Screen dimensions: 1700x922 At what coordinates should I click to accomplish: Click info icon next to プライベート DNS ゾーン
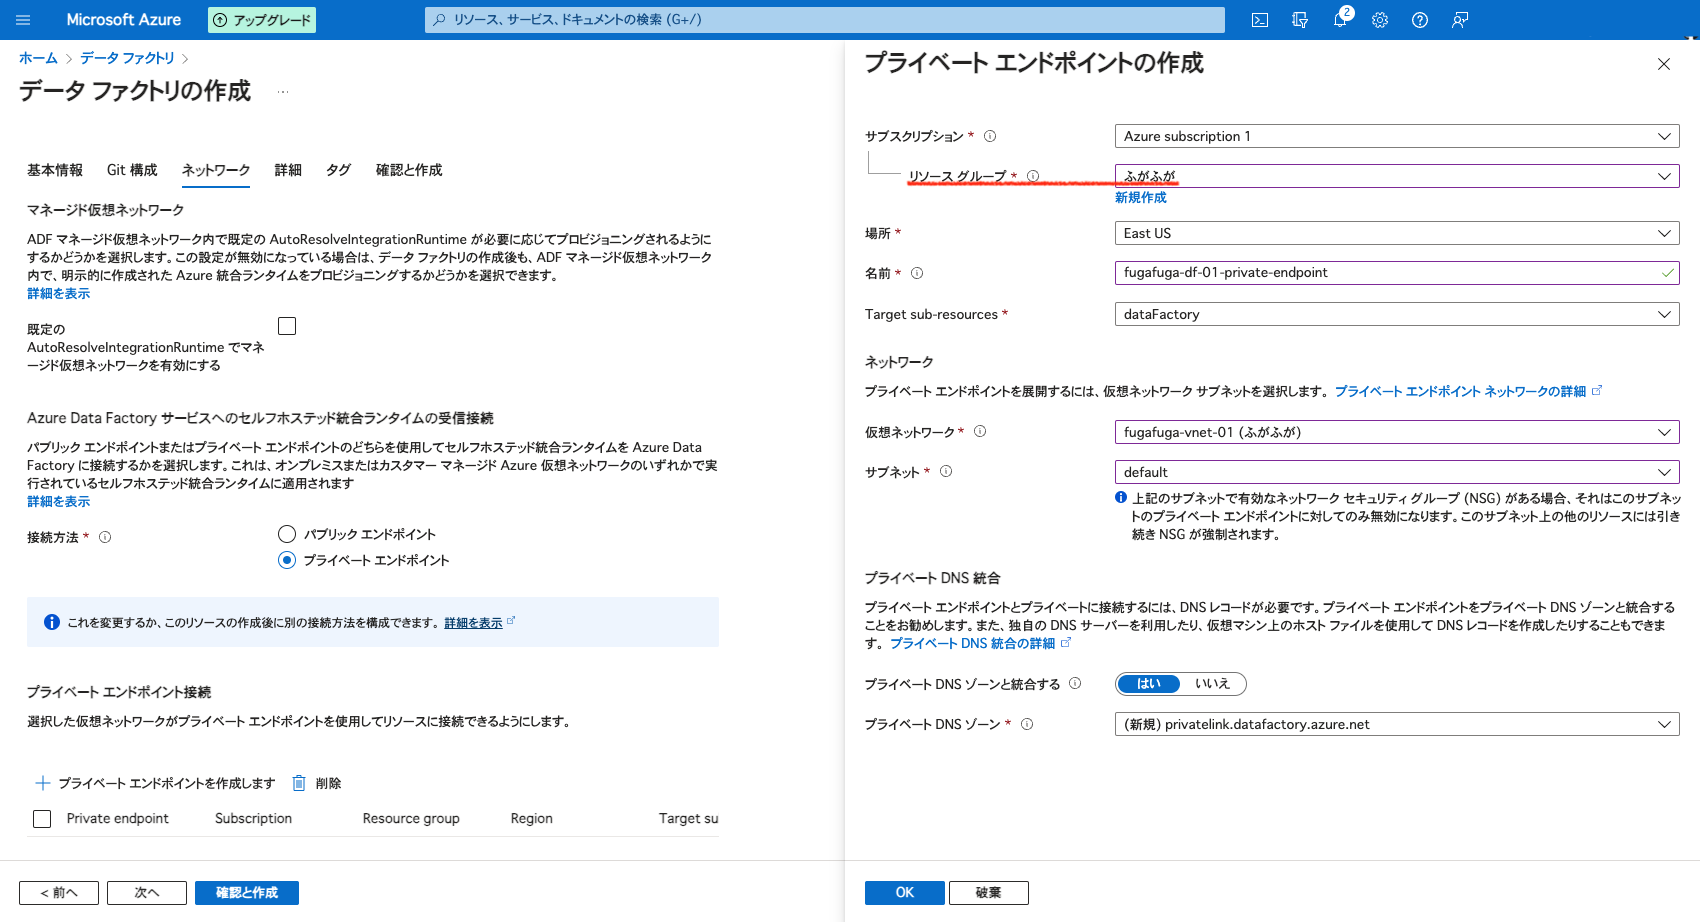(x=1027, y=724)
